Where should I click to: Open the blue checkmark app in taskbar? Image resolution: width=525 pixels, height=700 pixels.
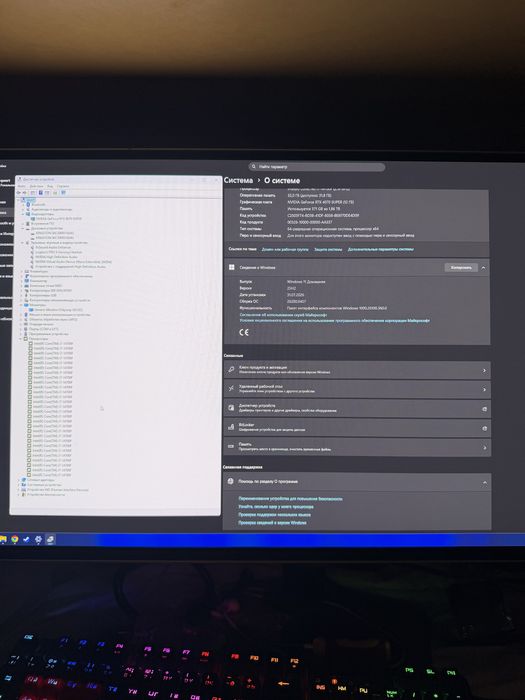(x=26, y=539)
